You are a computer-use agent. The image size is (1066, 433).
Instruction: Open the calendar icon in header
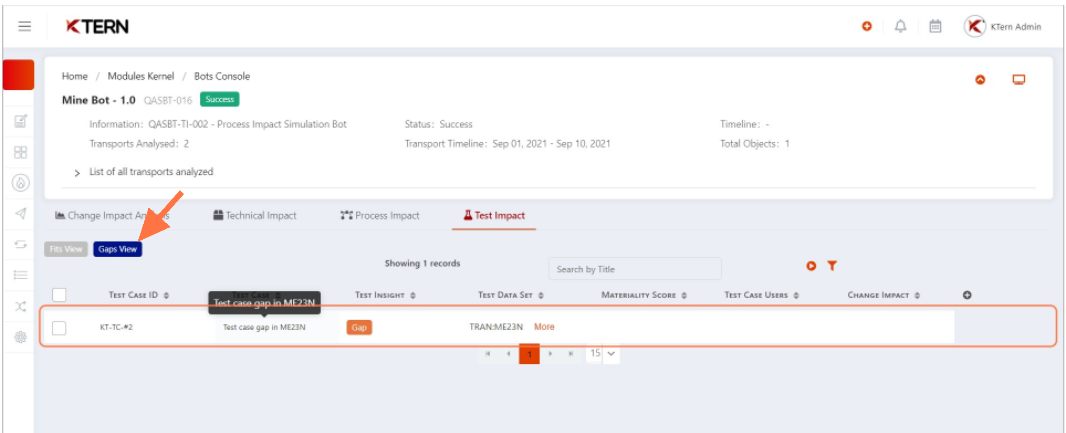coord(935,27)
